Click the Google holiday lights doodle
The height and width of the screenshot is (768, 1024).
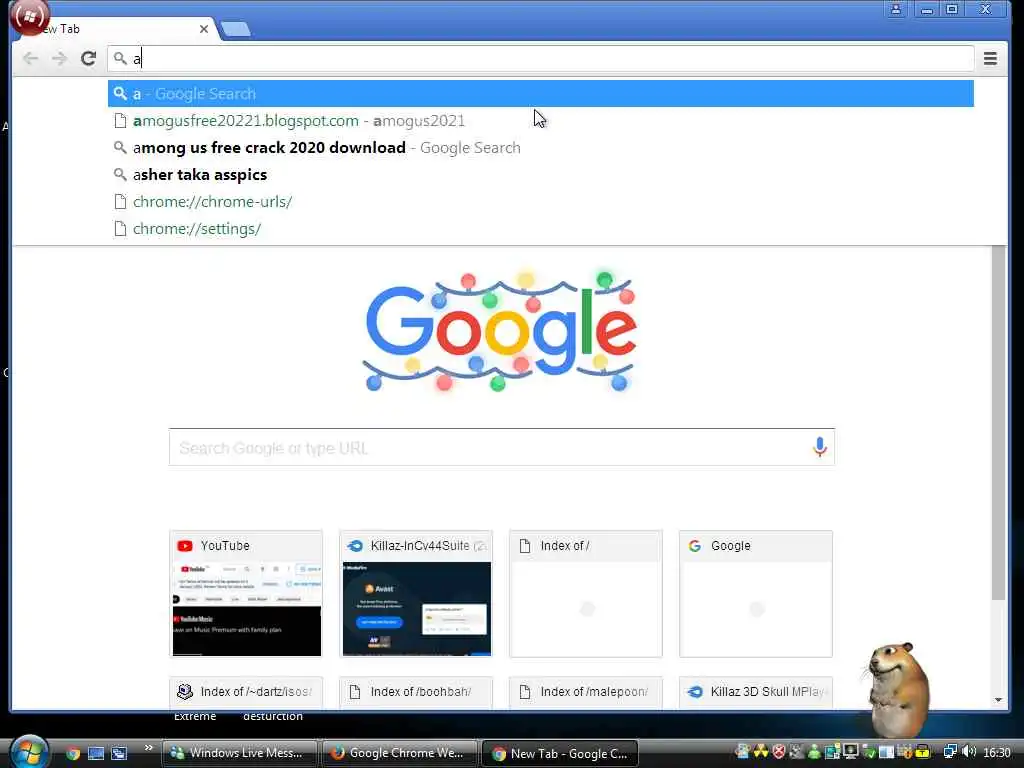tap(500, 332)
